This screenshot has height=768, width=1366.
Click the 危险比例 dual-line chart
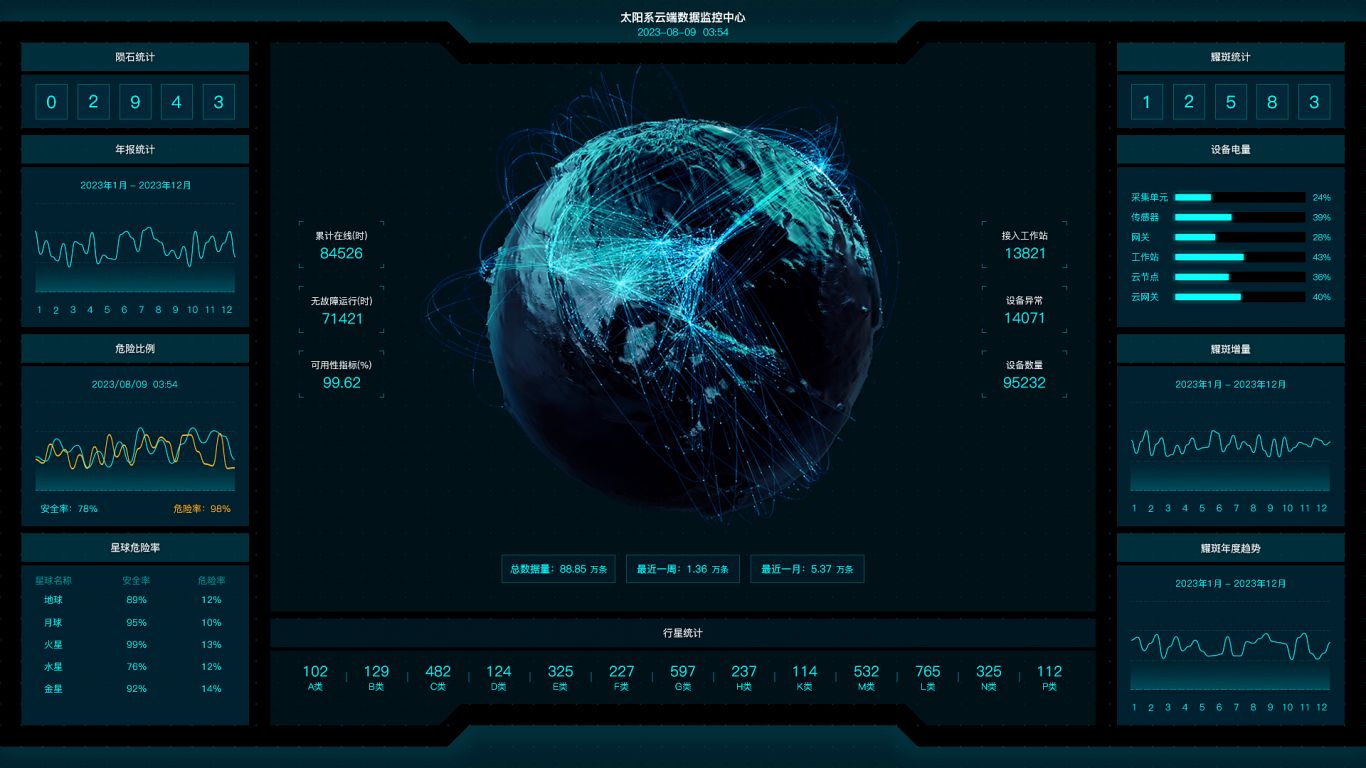tap(135, 448)
